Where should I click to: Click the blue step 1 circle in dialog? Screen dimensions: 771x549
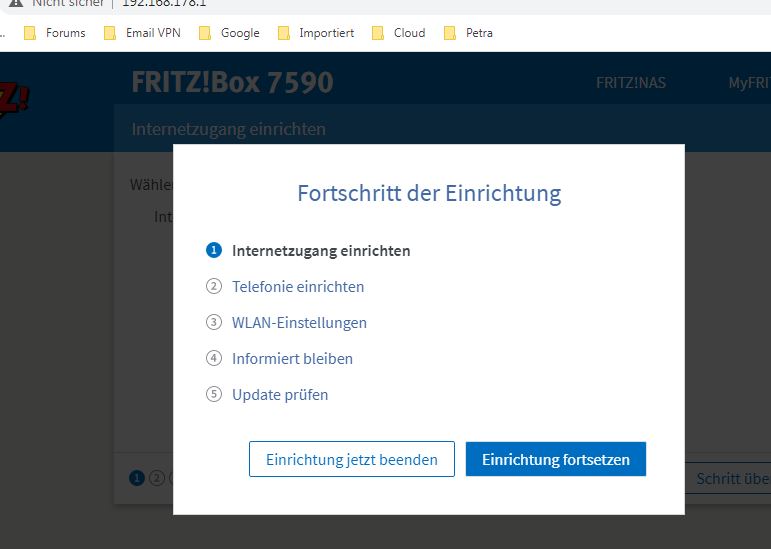(x=214, y=250)
